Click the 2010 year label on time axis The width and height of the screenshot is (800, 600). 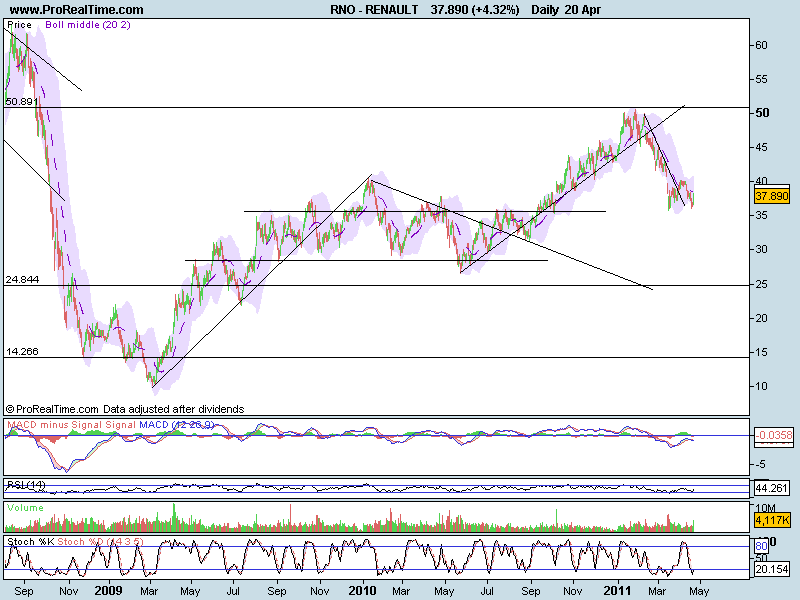(x=362, y=591)
